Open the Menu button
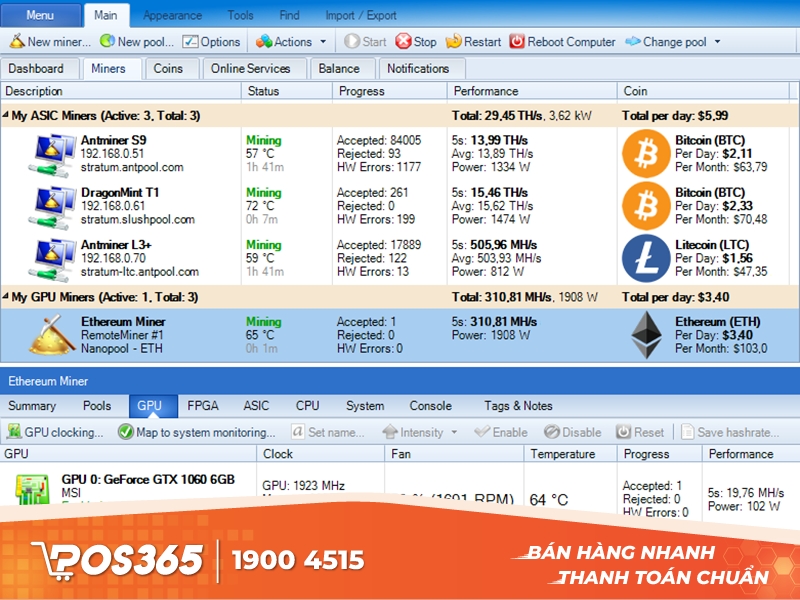Viewport: 800px width, 600px height. pos(40,15)
